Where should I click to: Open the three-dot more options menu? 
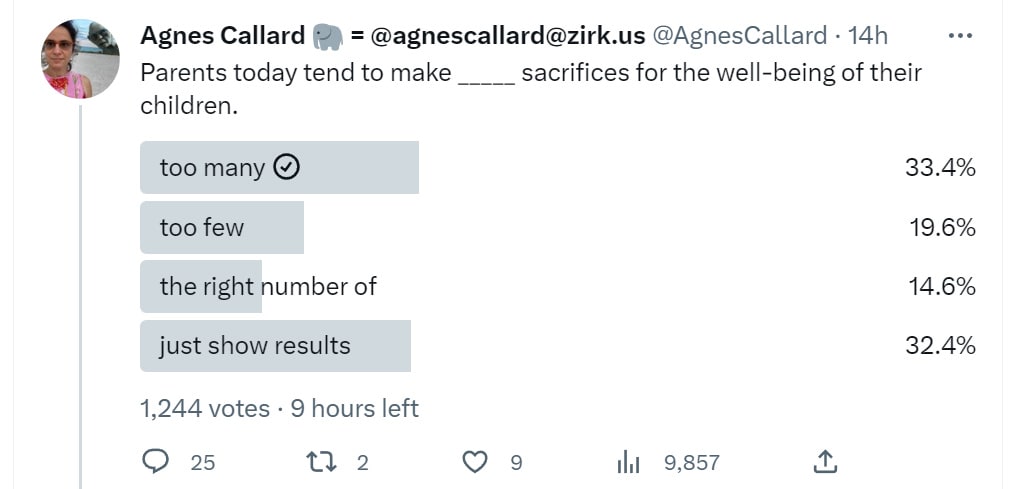pos(959,35)
